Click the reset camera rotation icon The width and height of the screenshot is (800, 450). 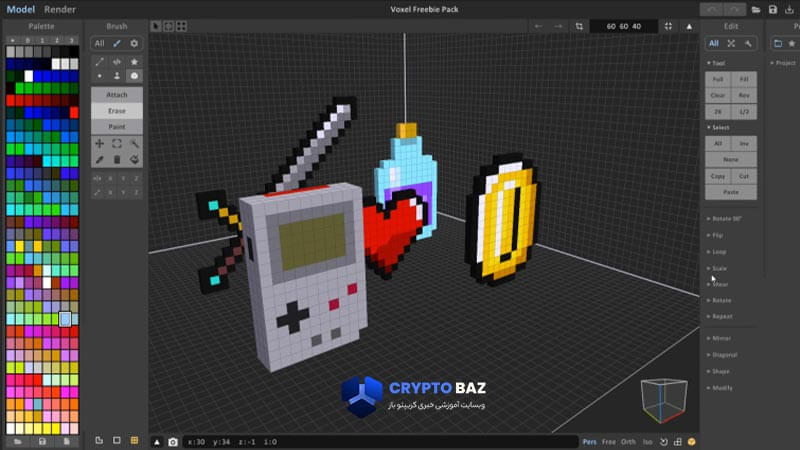[664, 442]
